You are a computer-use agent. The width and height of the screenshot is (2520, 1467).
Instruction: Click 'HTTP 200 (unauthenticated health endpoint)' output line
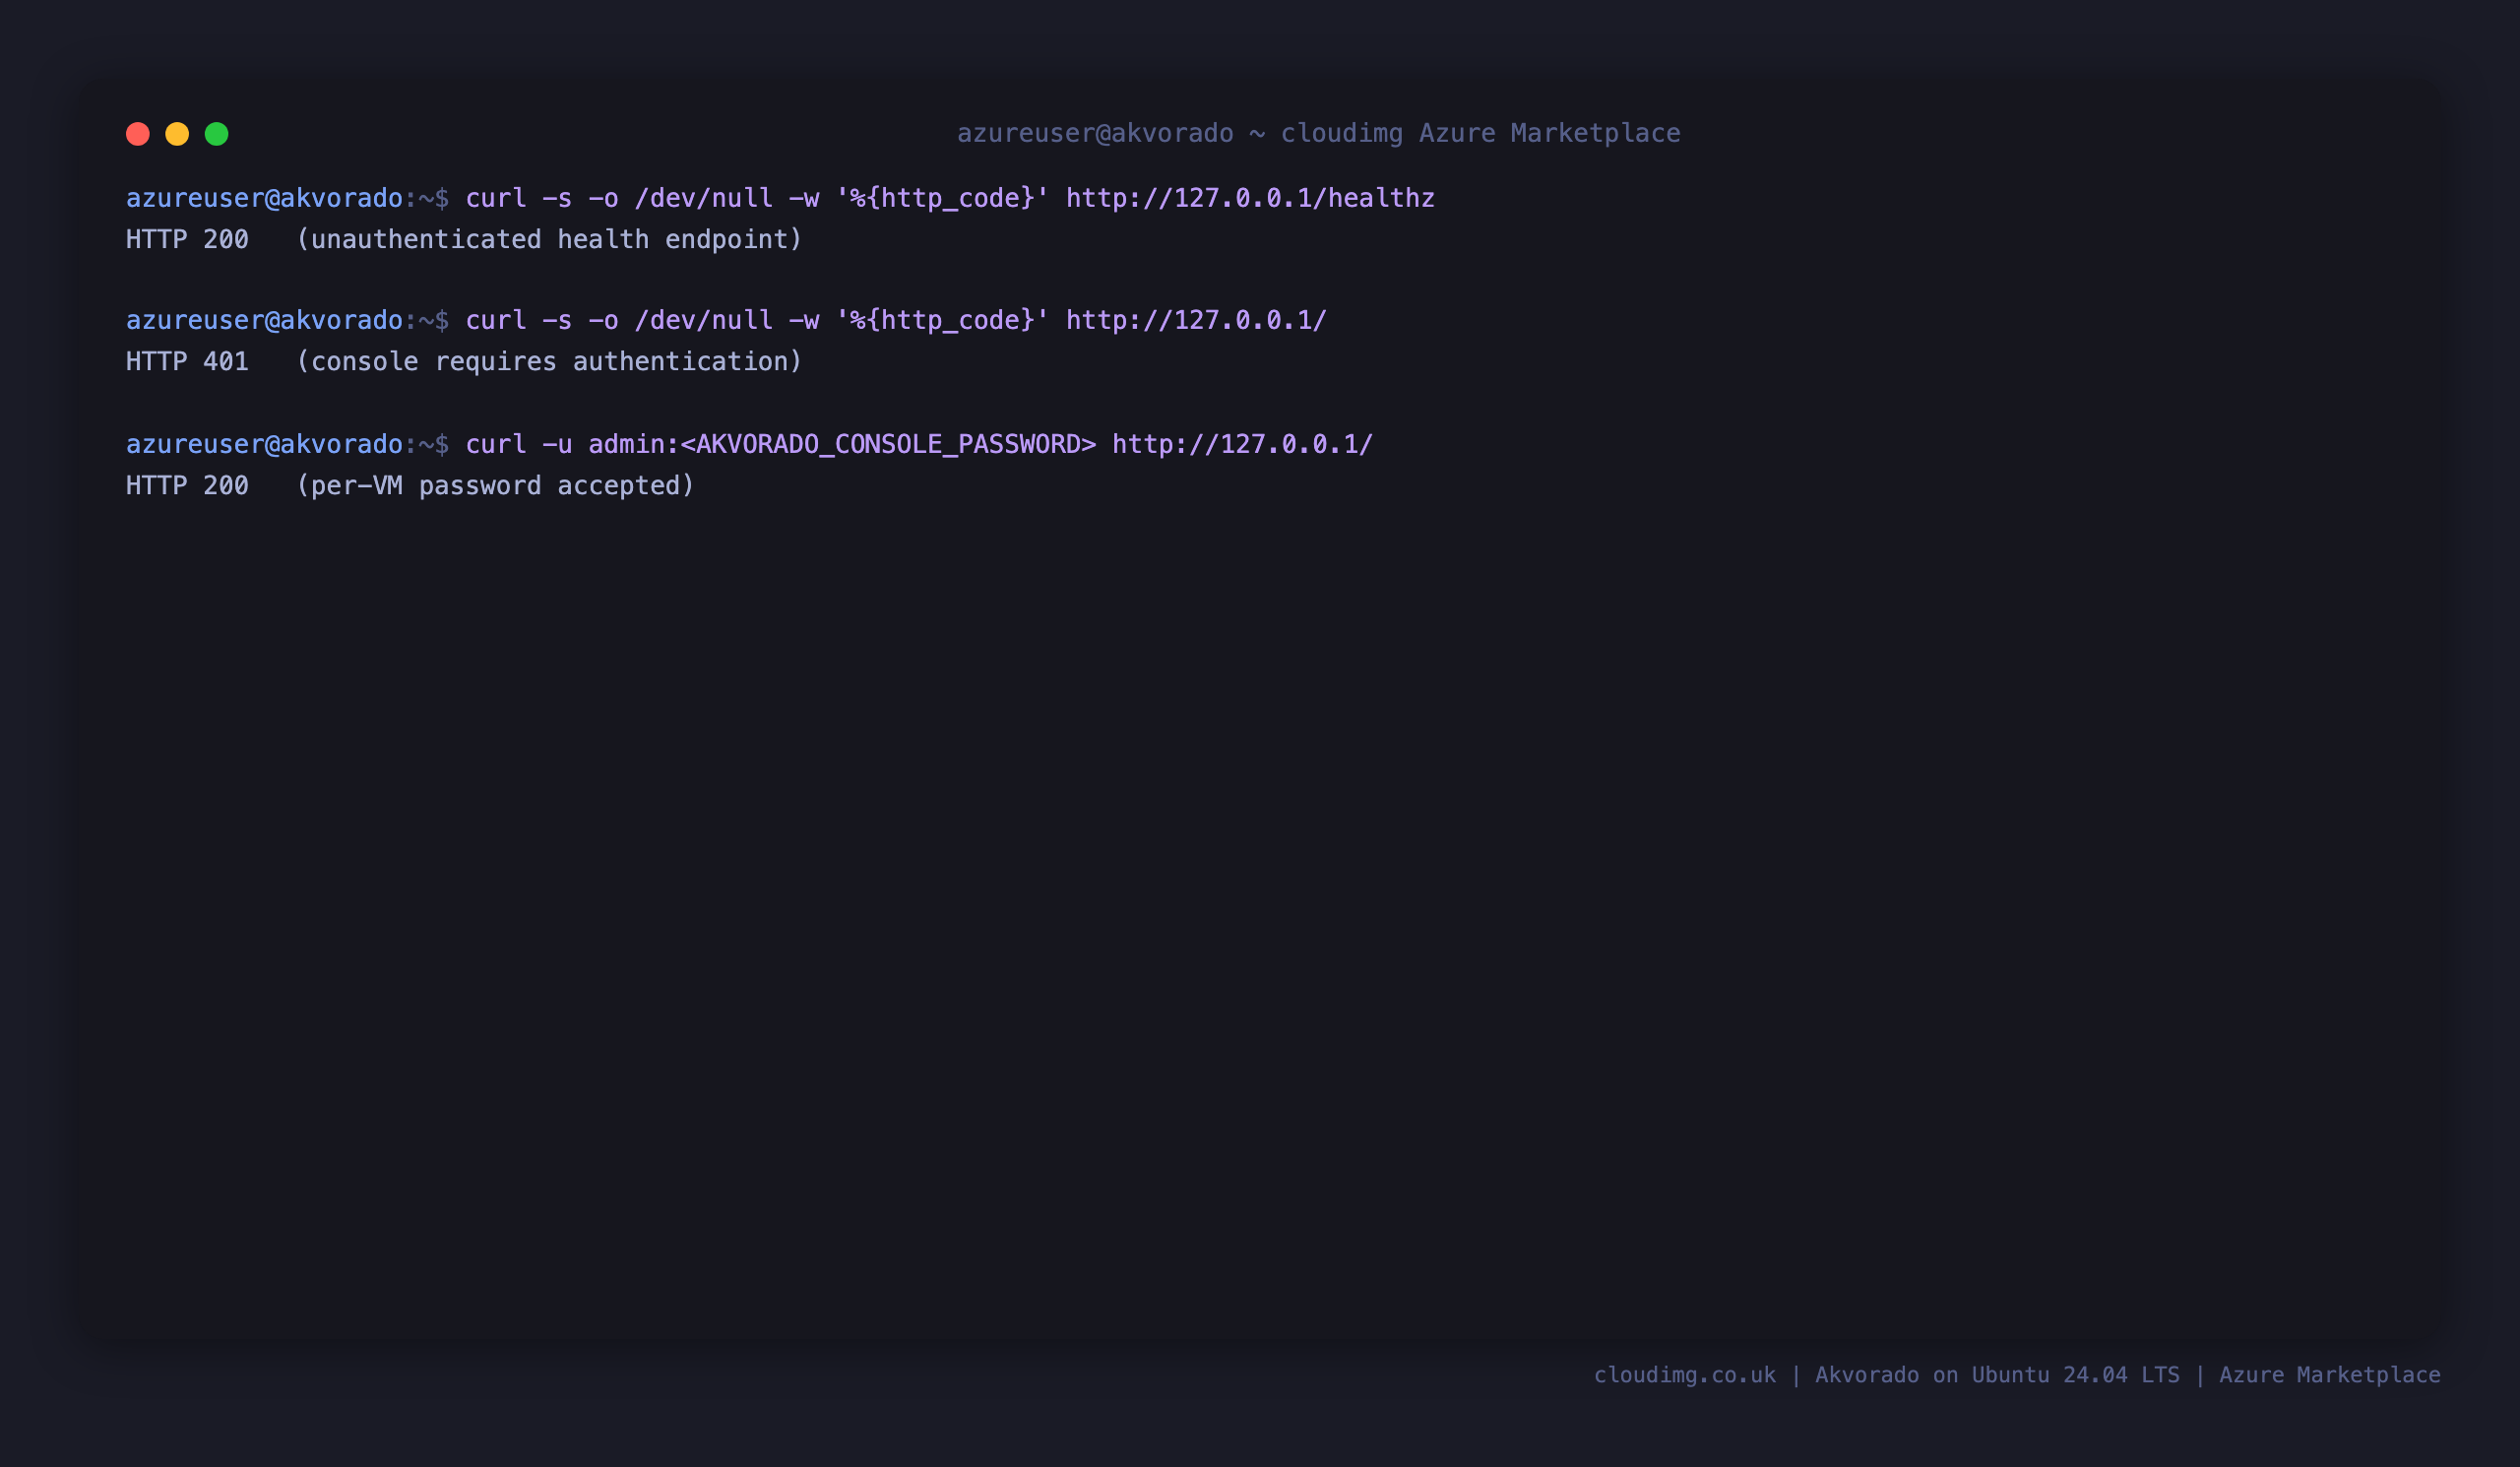pos(464,240)
